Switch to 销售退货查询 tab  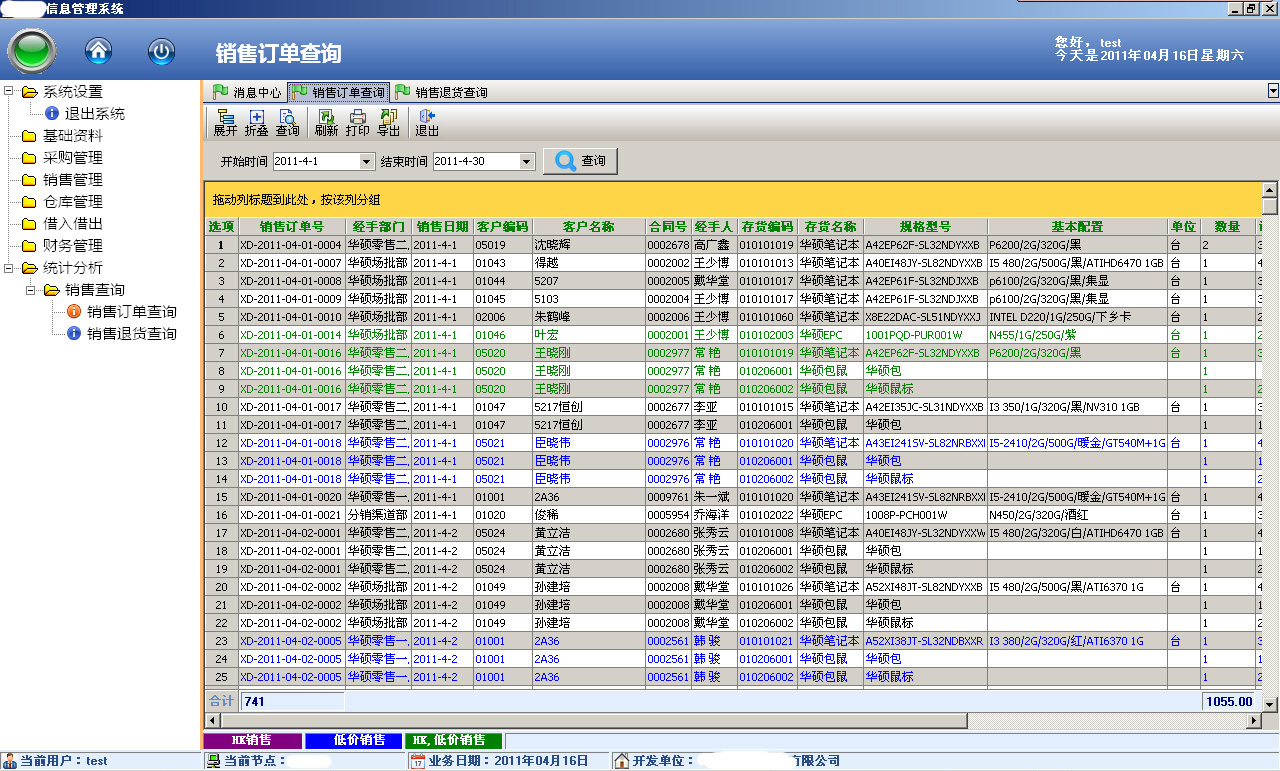point(441,92)
